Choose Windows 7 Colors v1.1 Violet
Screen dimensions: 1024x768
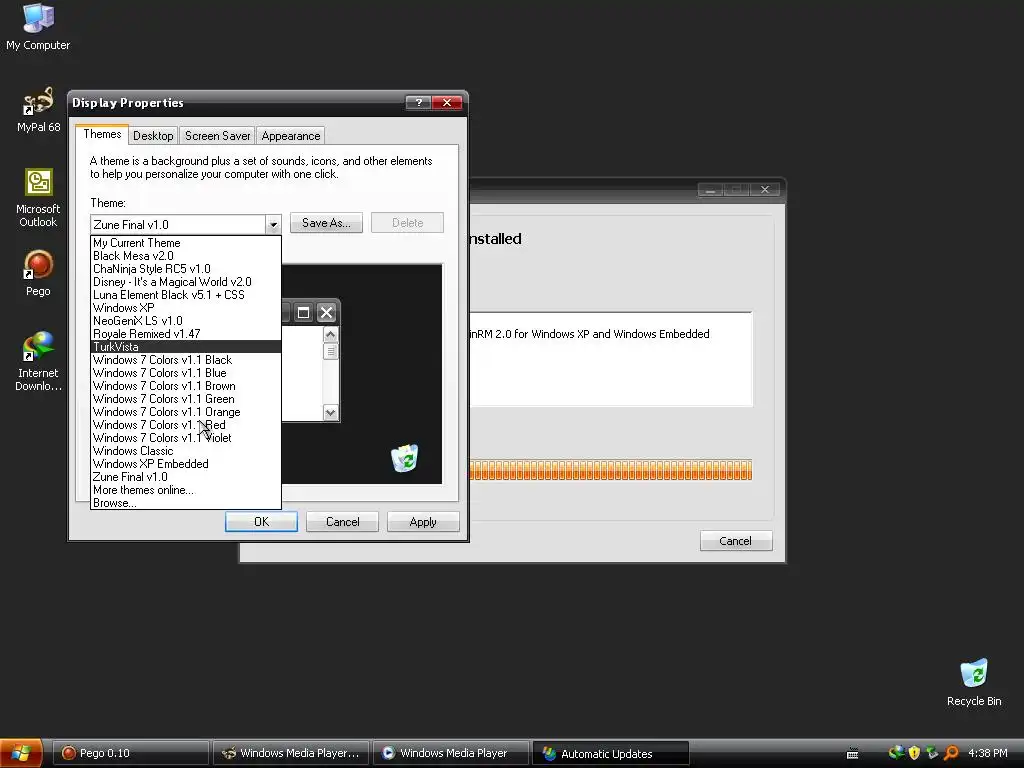point(185,438)
